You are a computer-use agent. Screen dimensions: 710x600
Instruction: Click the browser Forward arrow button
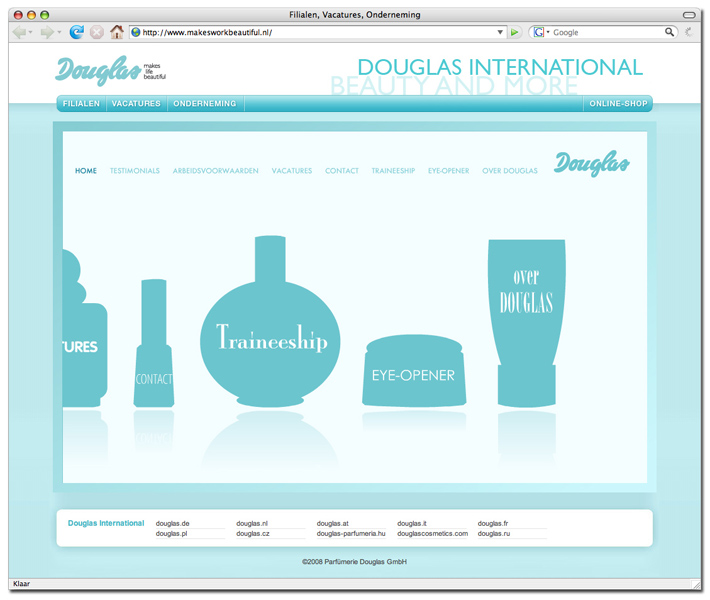coord(47,32)
